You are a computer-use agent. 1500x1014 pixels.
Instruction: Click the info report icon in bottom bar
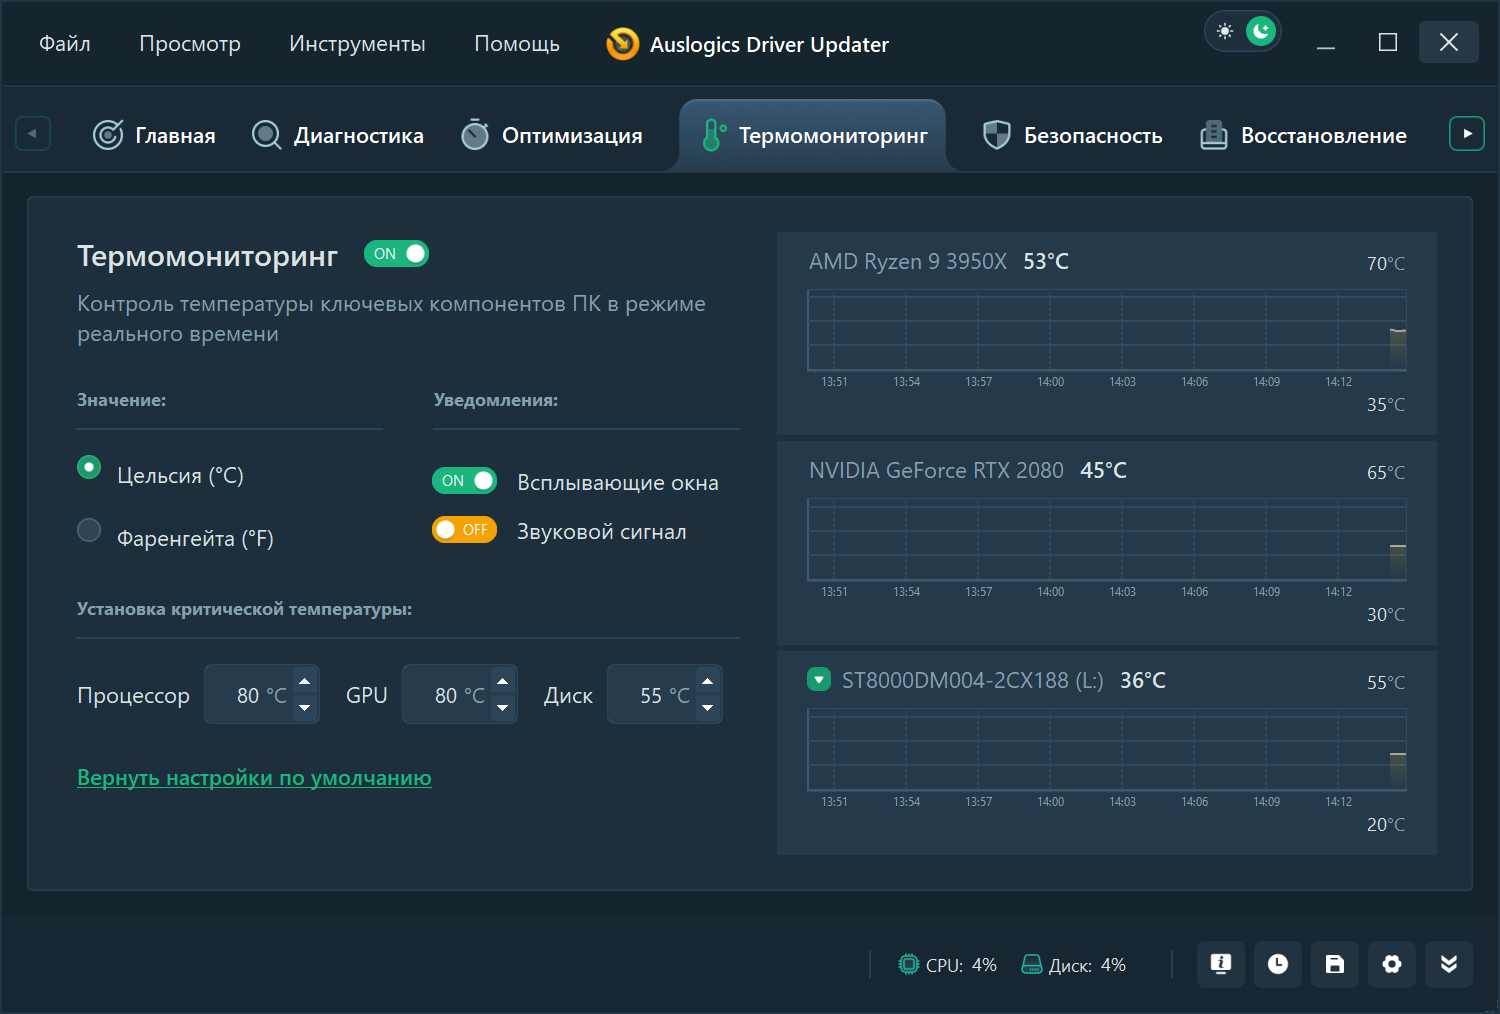1220,964
